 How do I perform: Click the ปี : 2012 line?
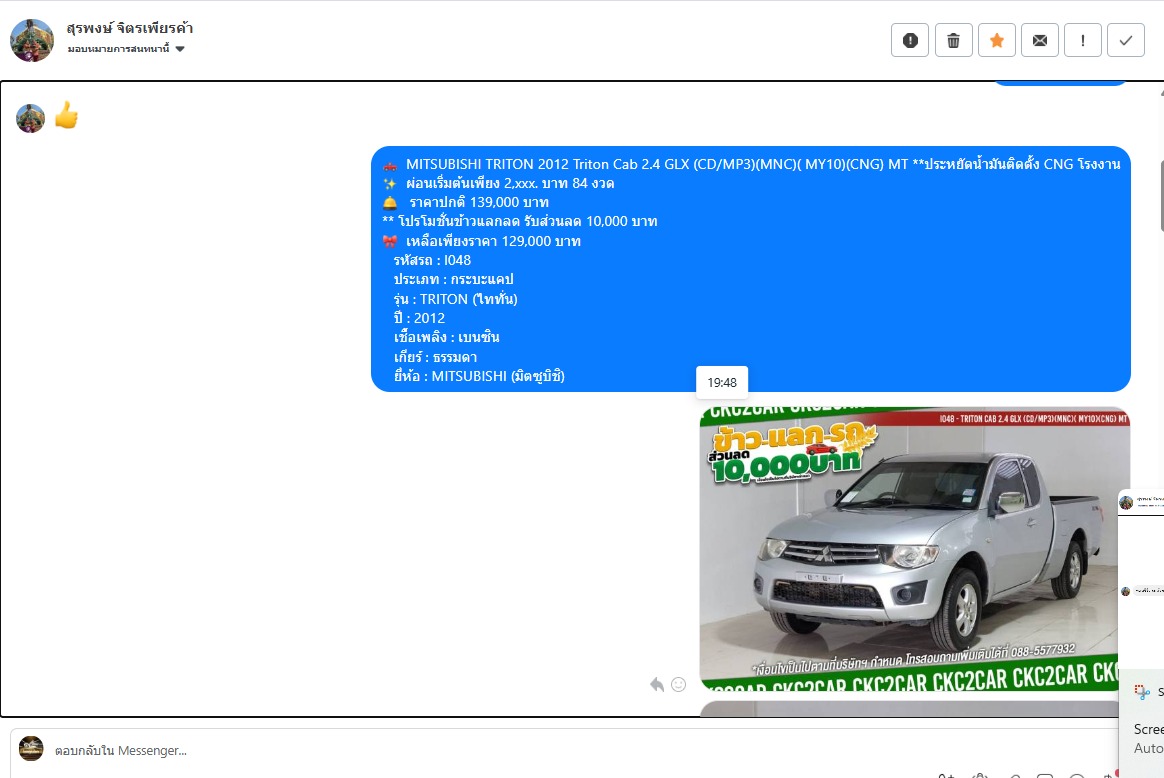[x=419, y=318]
